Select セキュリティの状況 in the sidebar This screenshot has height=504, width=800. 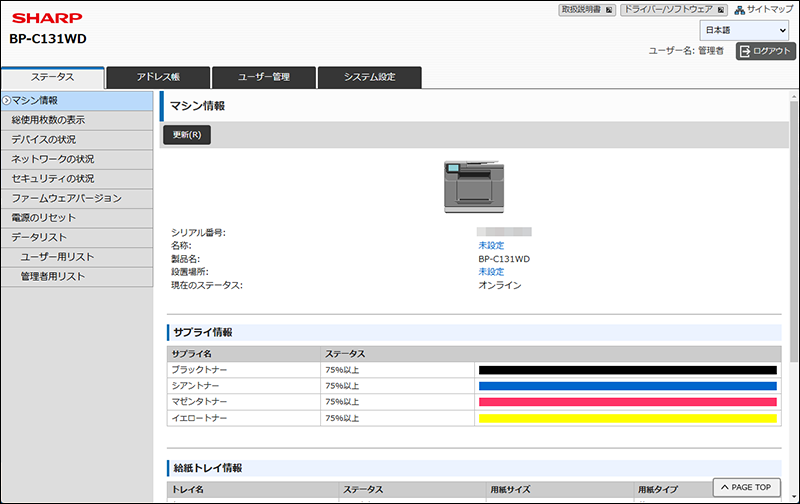(77, 179)
